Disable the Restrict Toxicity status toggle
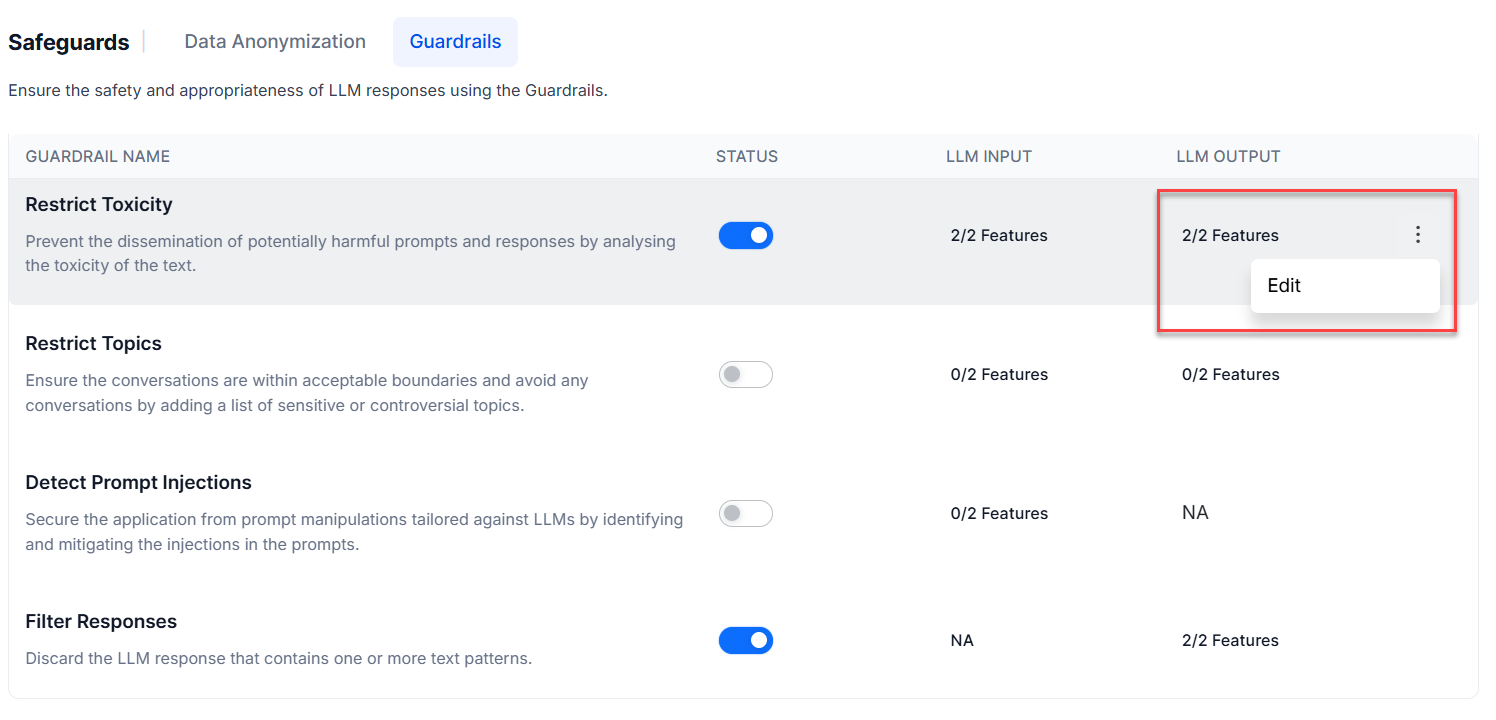 coord(746,235)
